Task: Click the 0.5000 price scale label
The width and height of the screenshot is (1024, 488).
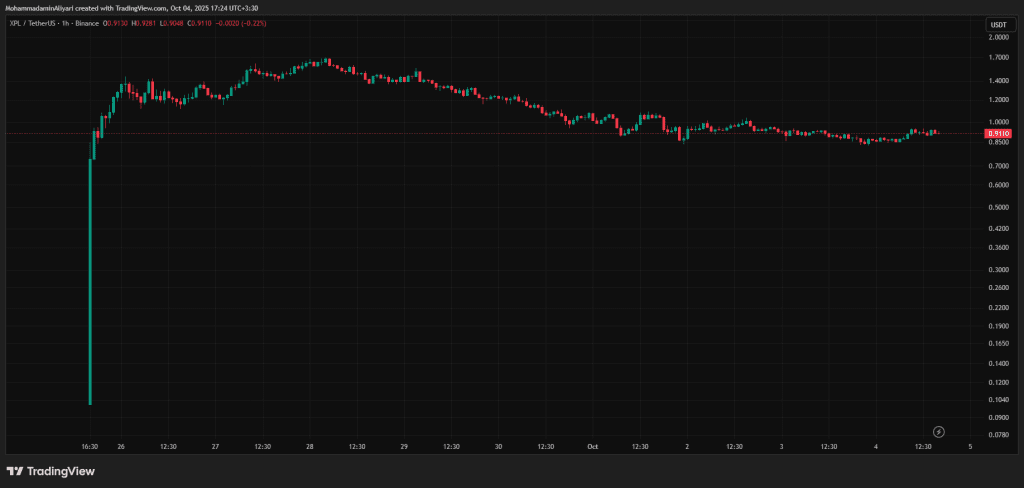Action: (998, 207)
